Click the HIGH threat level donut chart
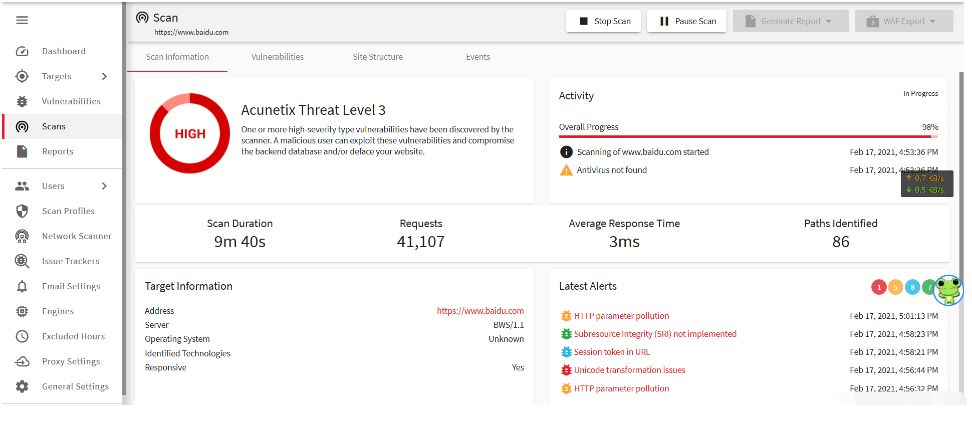Viewport: 972px width, 422px height. [190, 133]
